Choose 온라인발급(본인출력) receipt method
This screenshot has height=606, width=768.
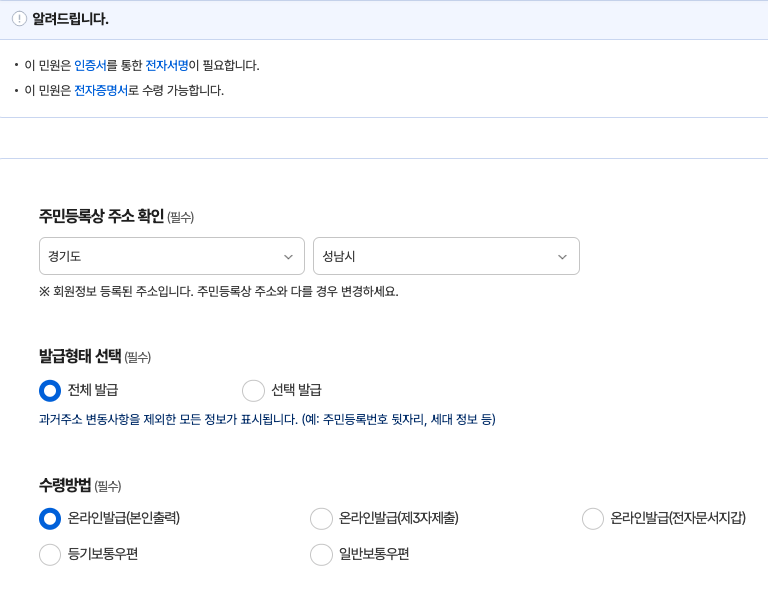[50, 519]
